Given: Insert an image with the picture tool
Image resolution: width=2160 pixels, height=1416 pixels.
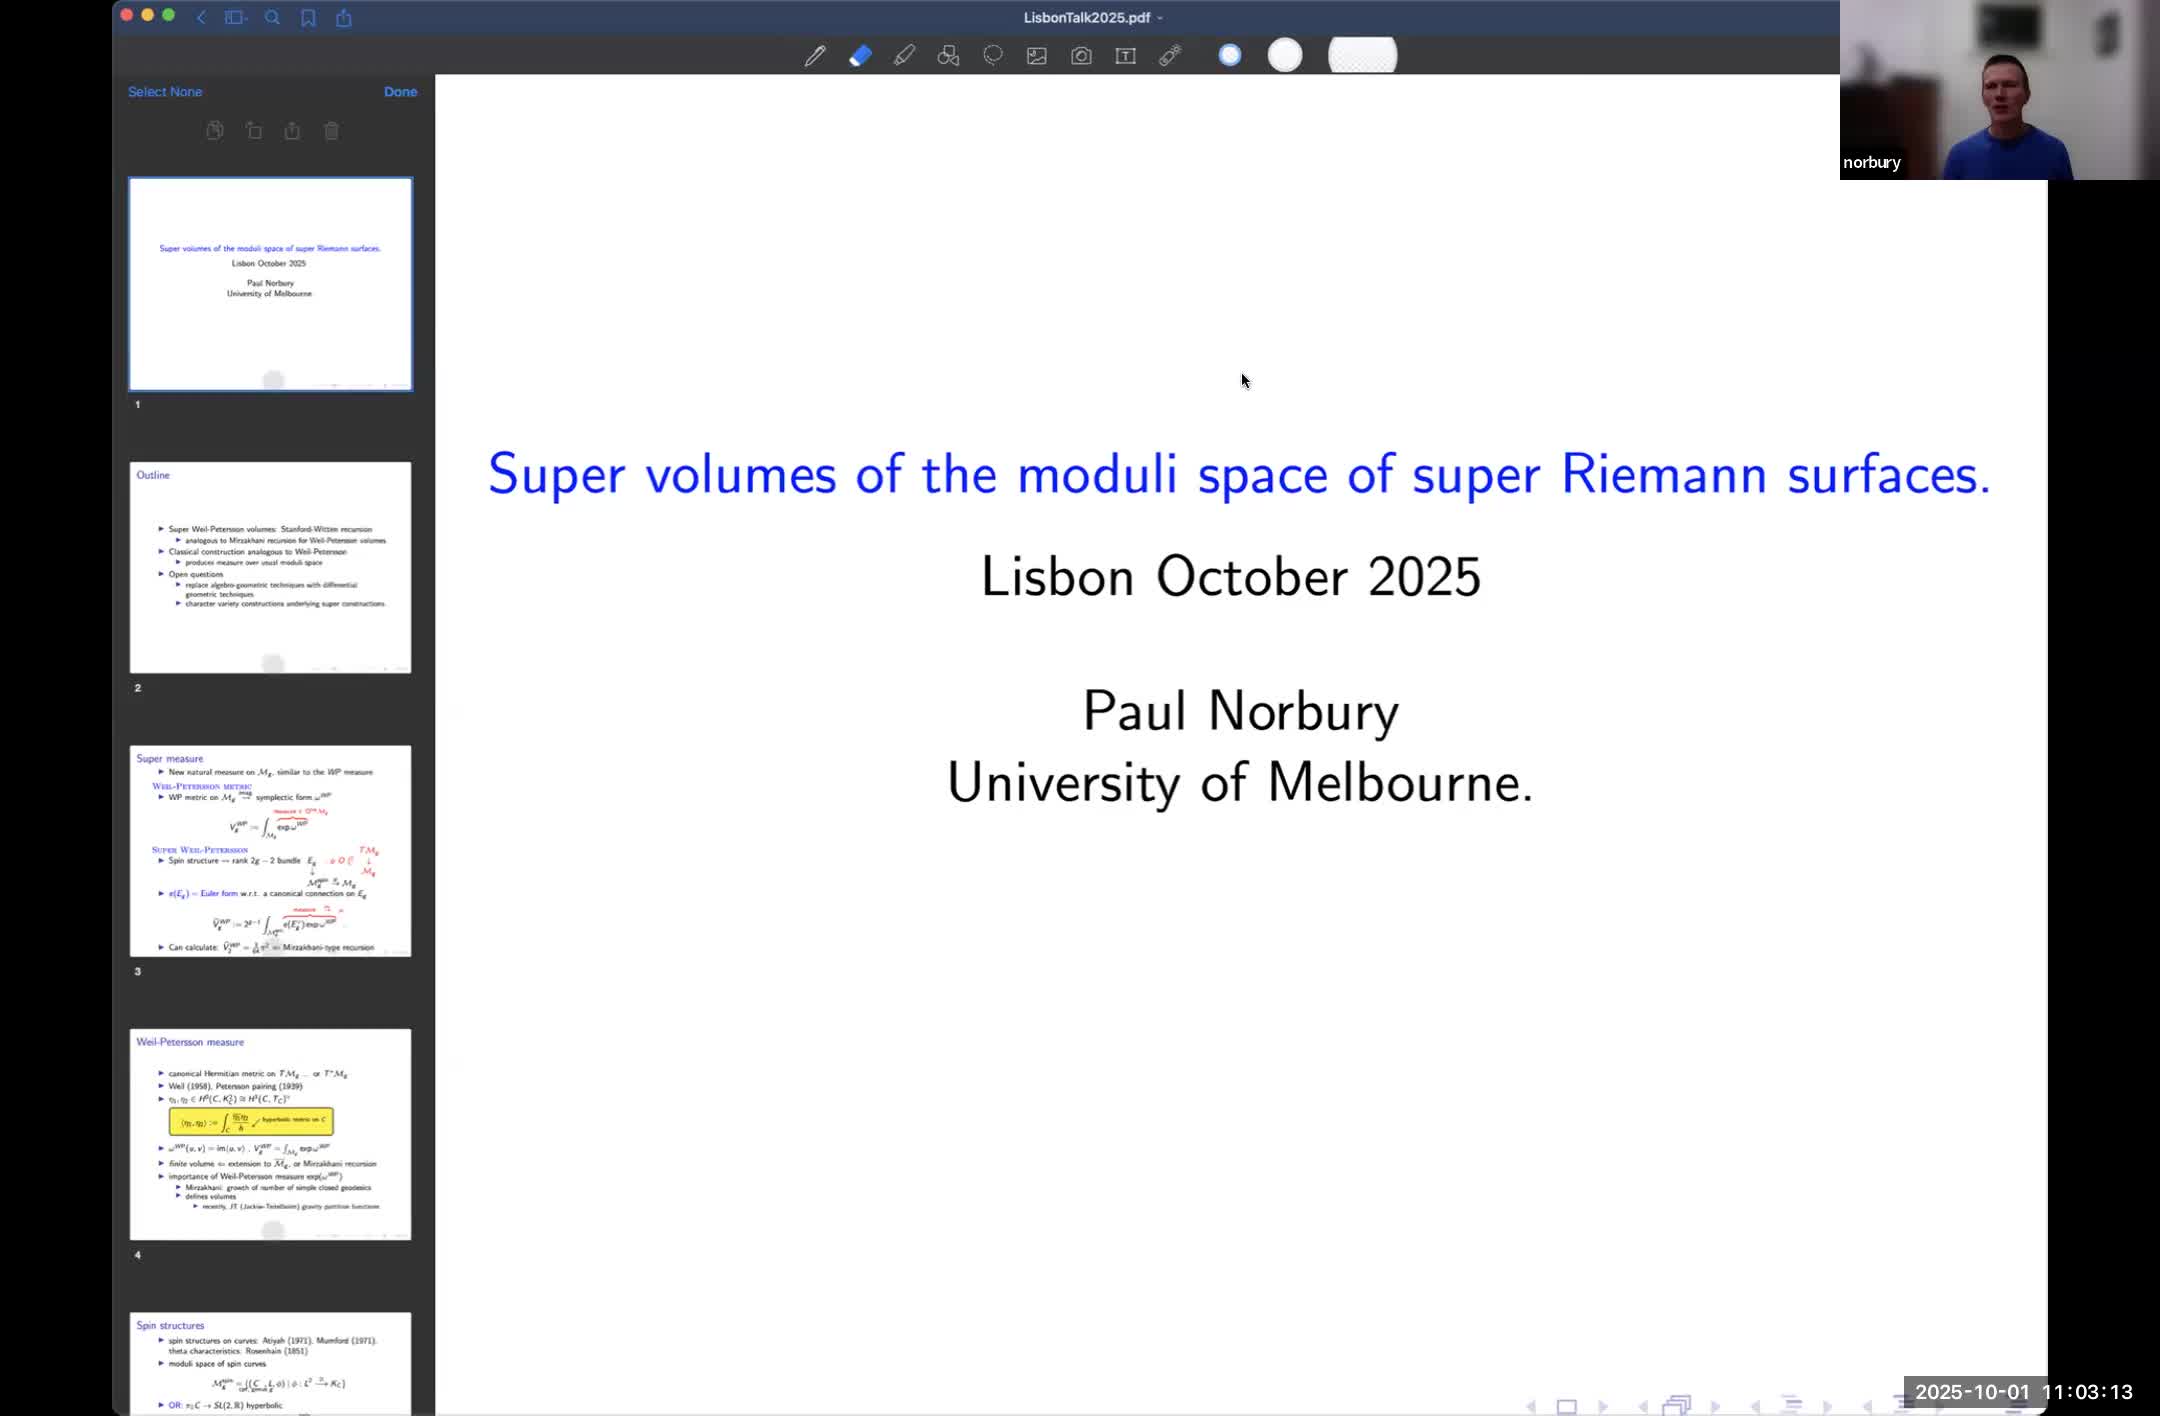Looking at the screenshot, I should [1037, 56].
